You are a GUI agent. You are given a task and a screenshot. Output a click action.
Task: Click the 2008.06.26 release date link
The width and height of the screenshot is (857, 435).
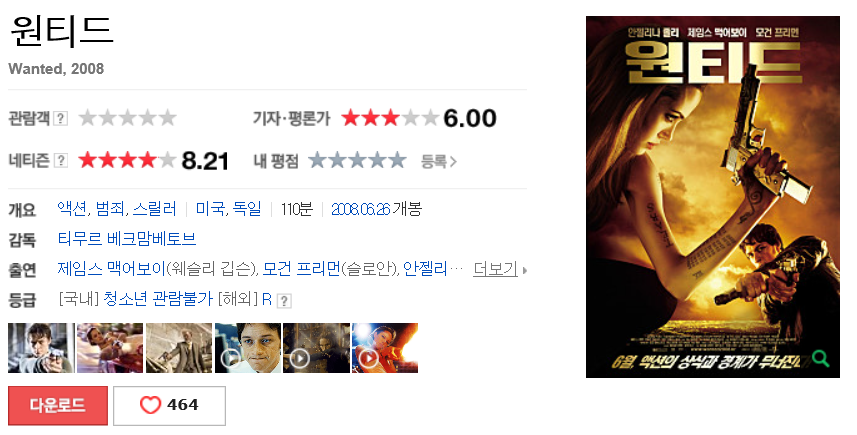(361, 209)
